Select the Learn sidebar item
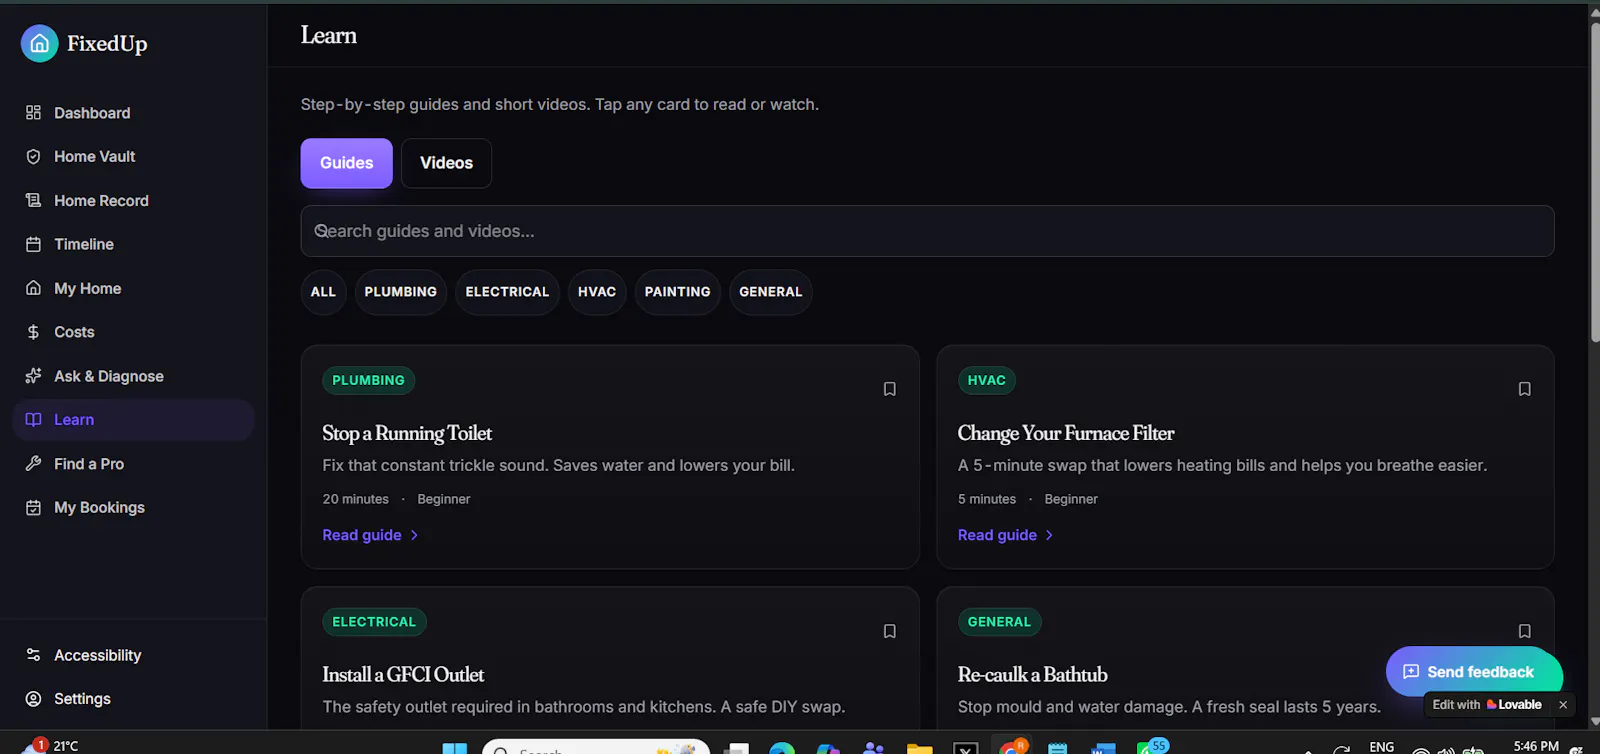 [x=133, y=420]
